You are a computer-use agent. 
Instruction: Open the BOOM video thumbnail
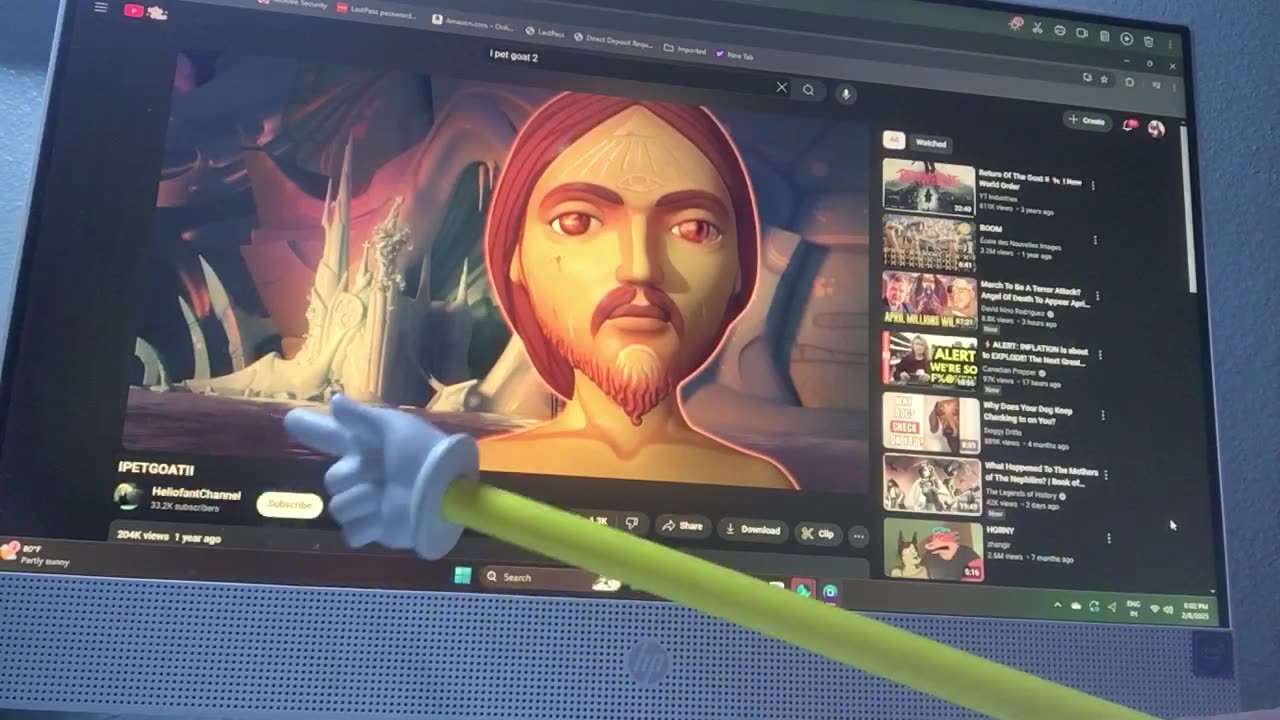(x=928, y=243)
